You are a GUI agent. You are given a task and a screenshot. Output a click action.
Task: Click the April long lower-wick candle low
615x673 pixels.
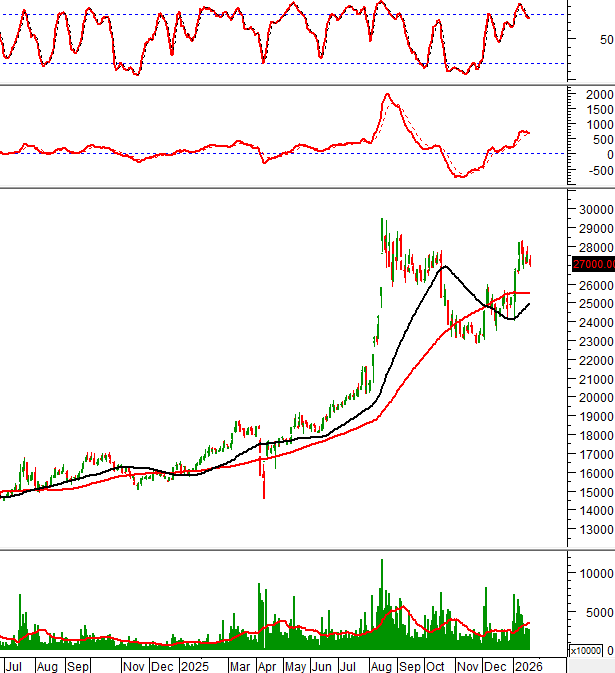pos(265,496)
